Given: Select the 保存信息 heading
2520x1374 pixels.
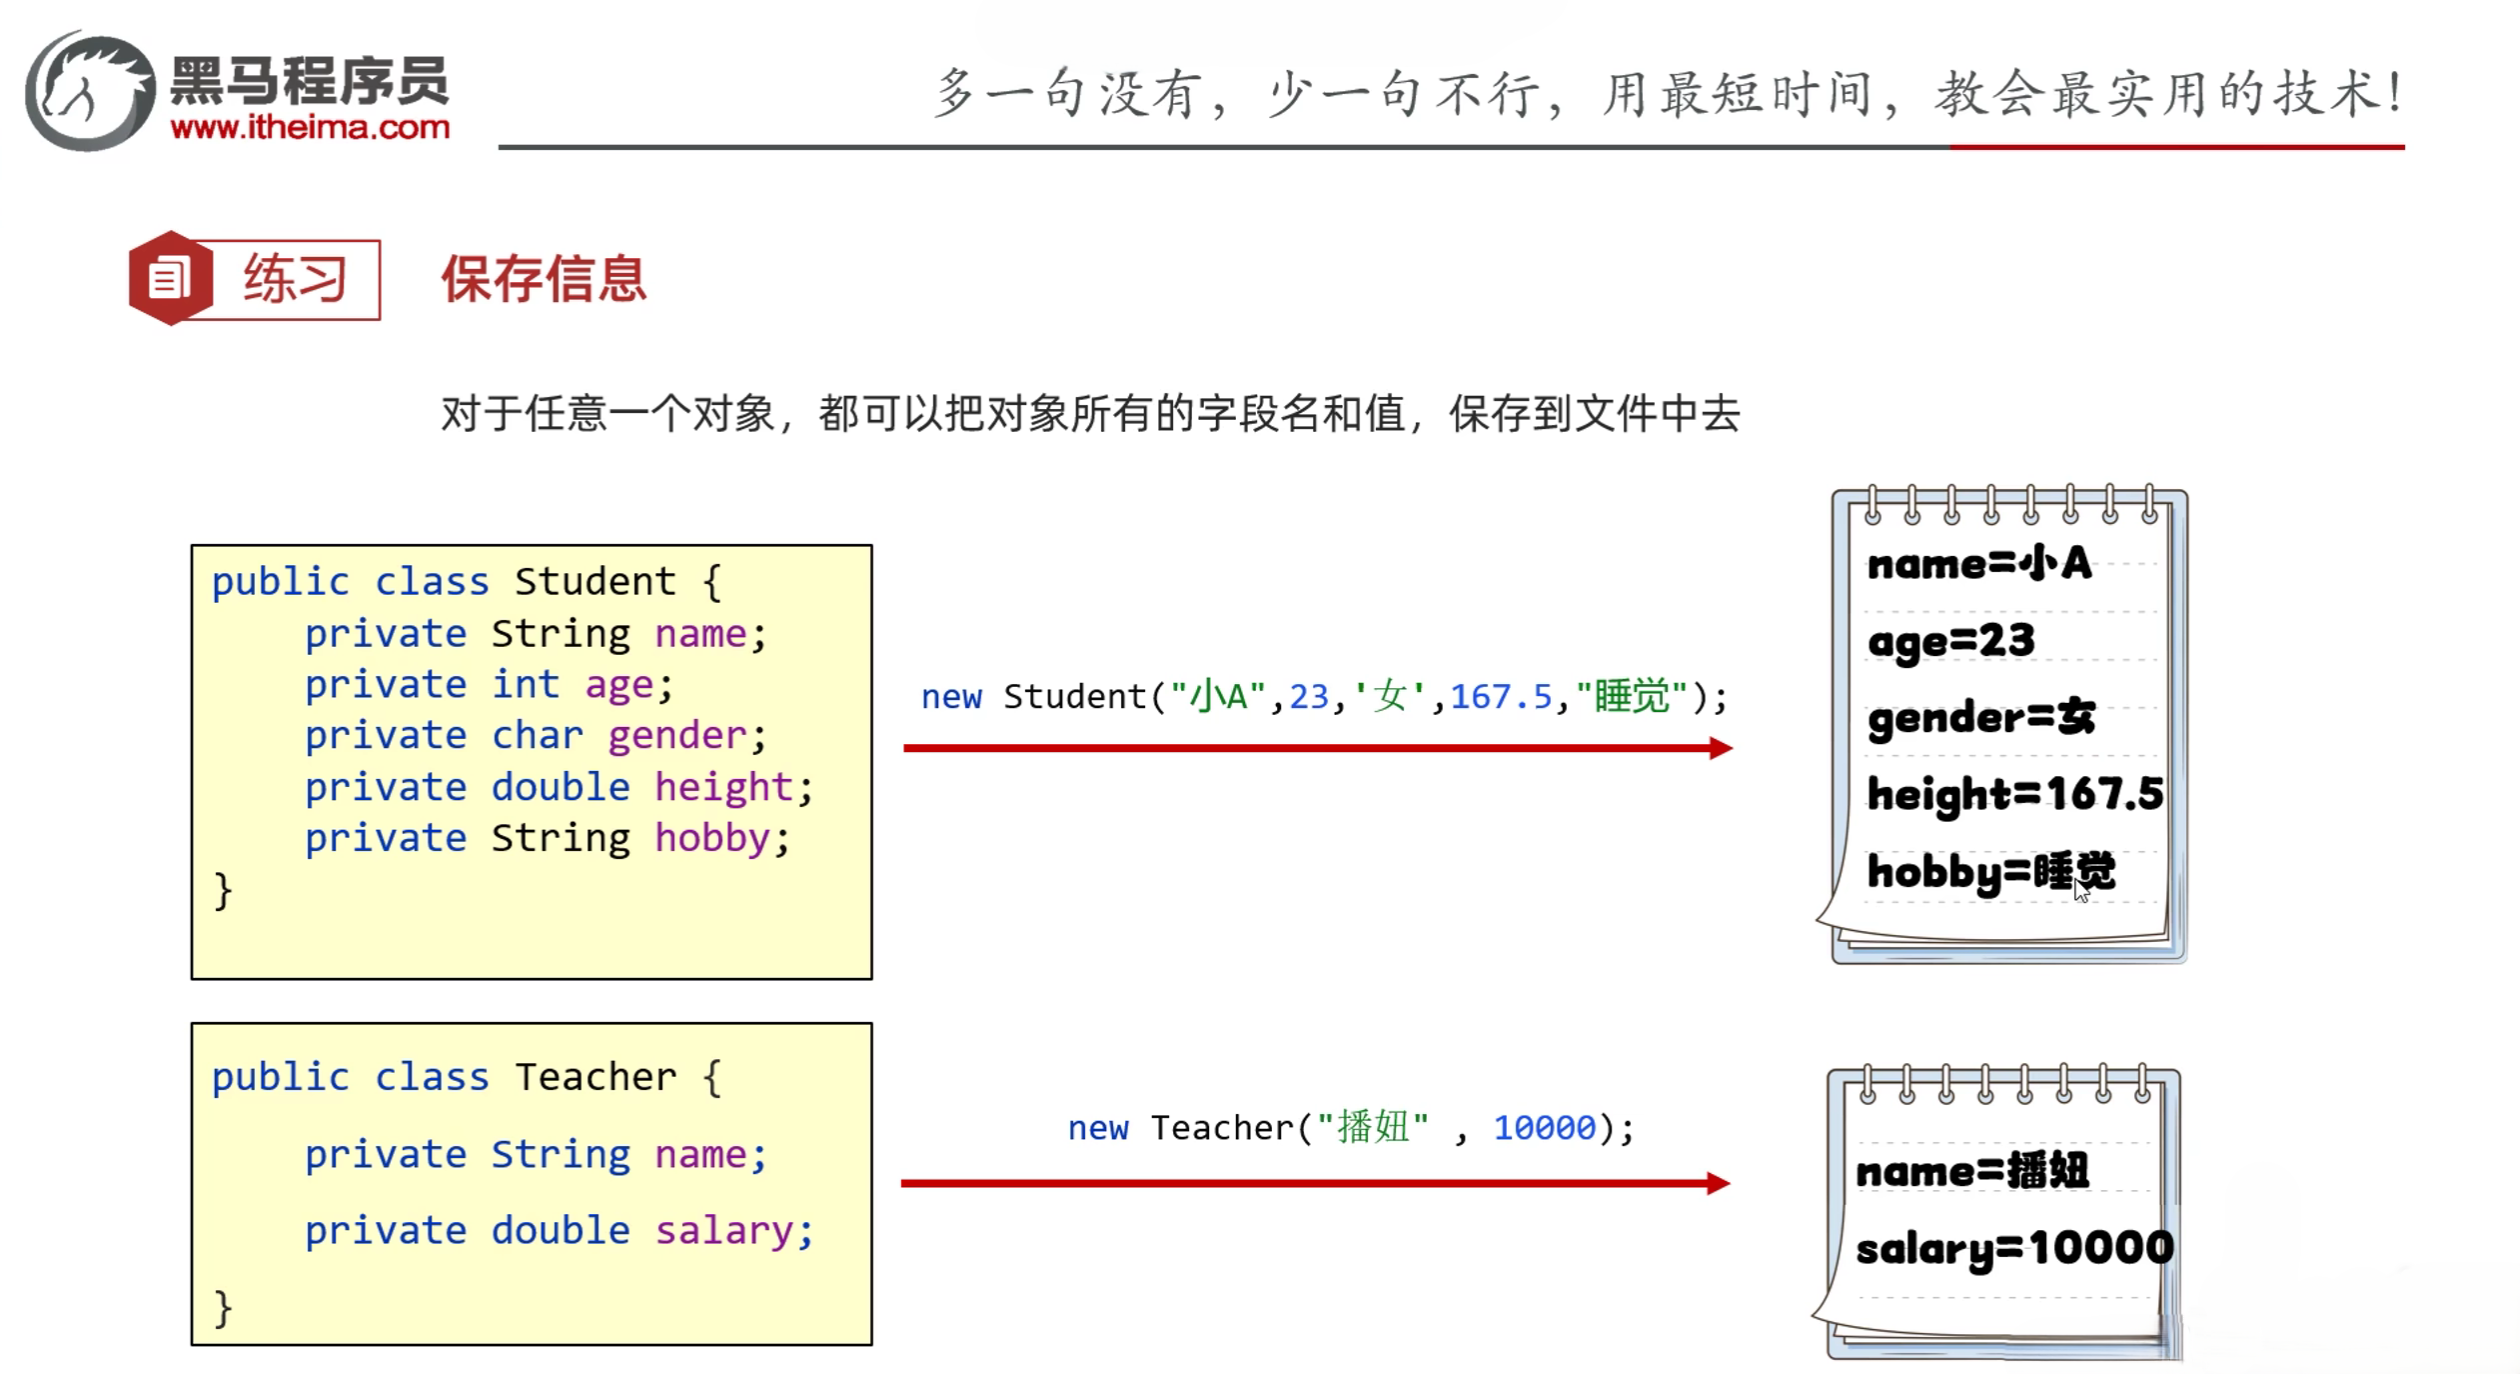Looking at the screenshot, I should (x=544, y=279).
